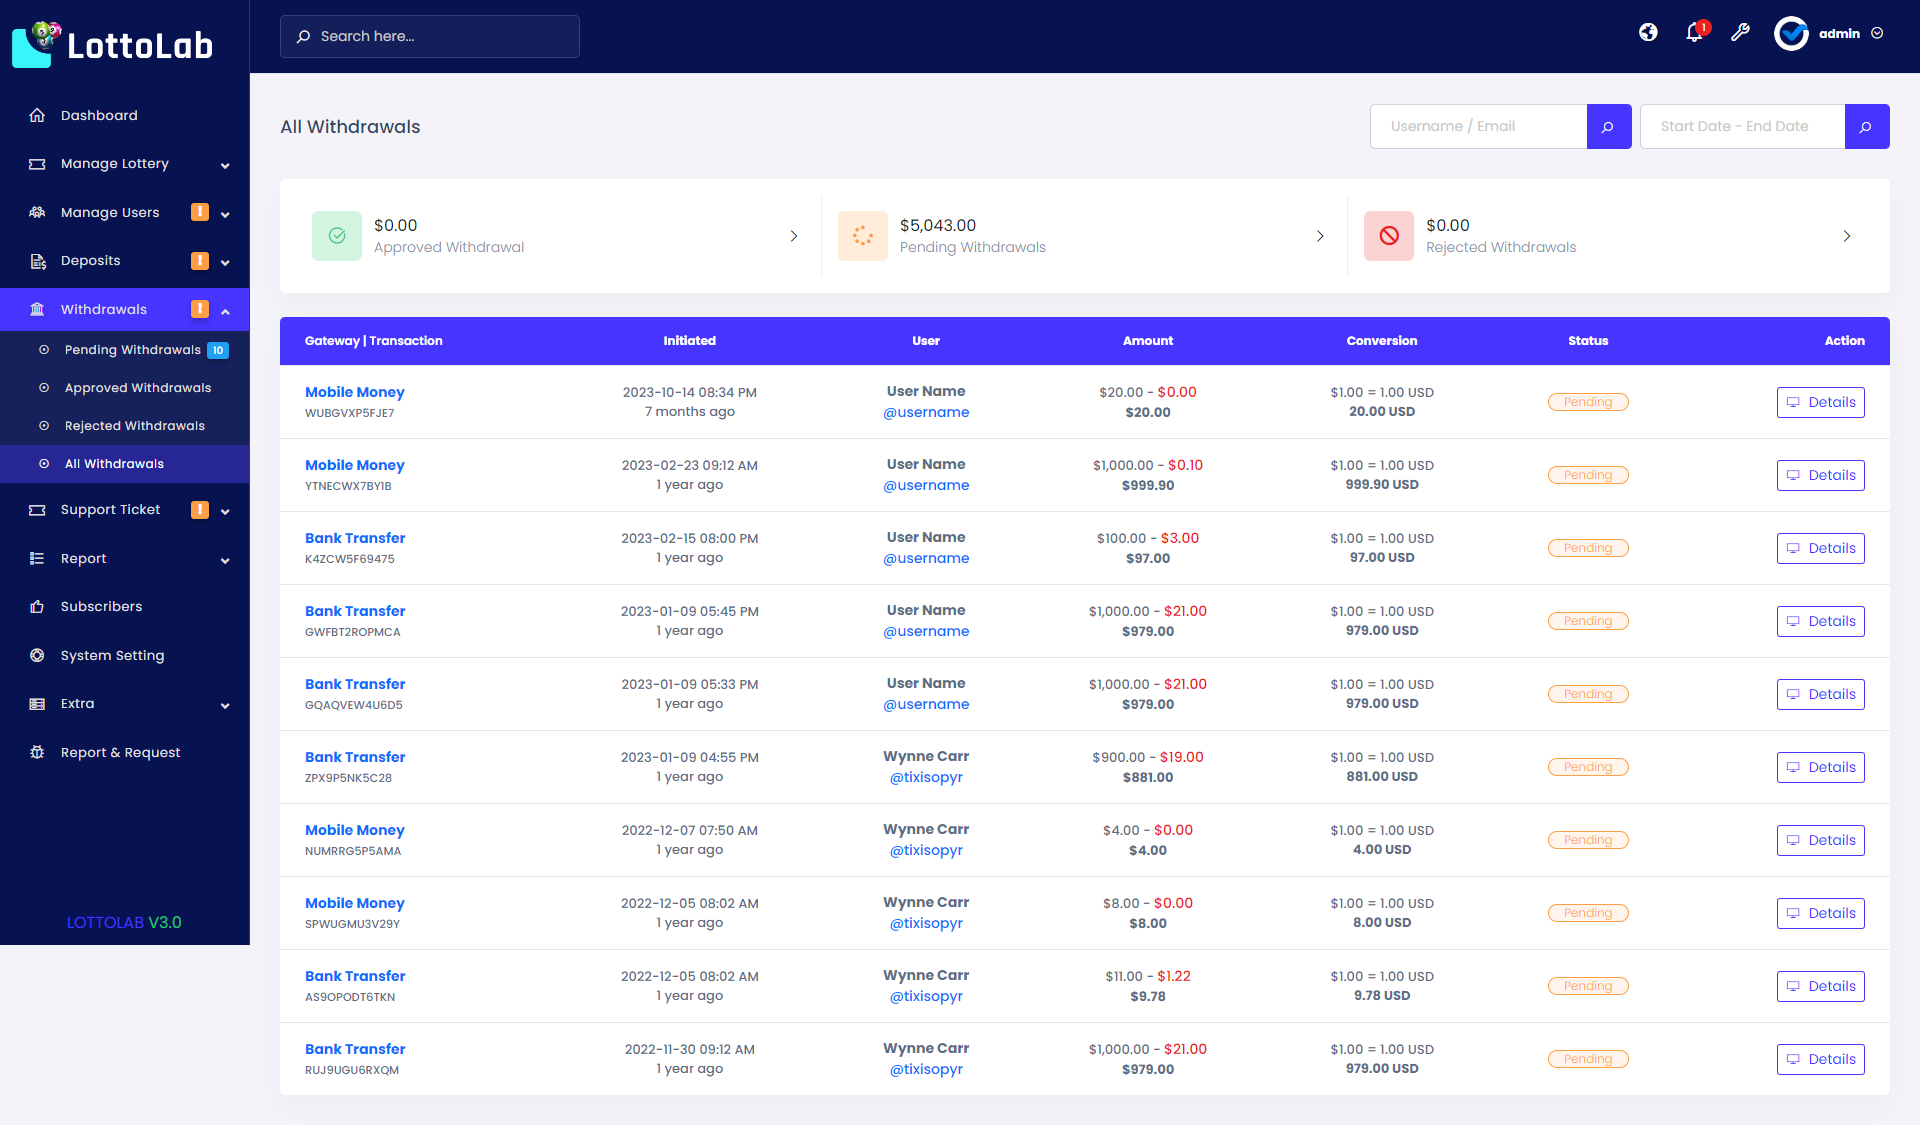1920x1125 pixels.
Task: Click the @tixisopyr username link
Action: [x=926, y=777]
